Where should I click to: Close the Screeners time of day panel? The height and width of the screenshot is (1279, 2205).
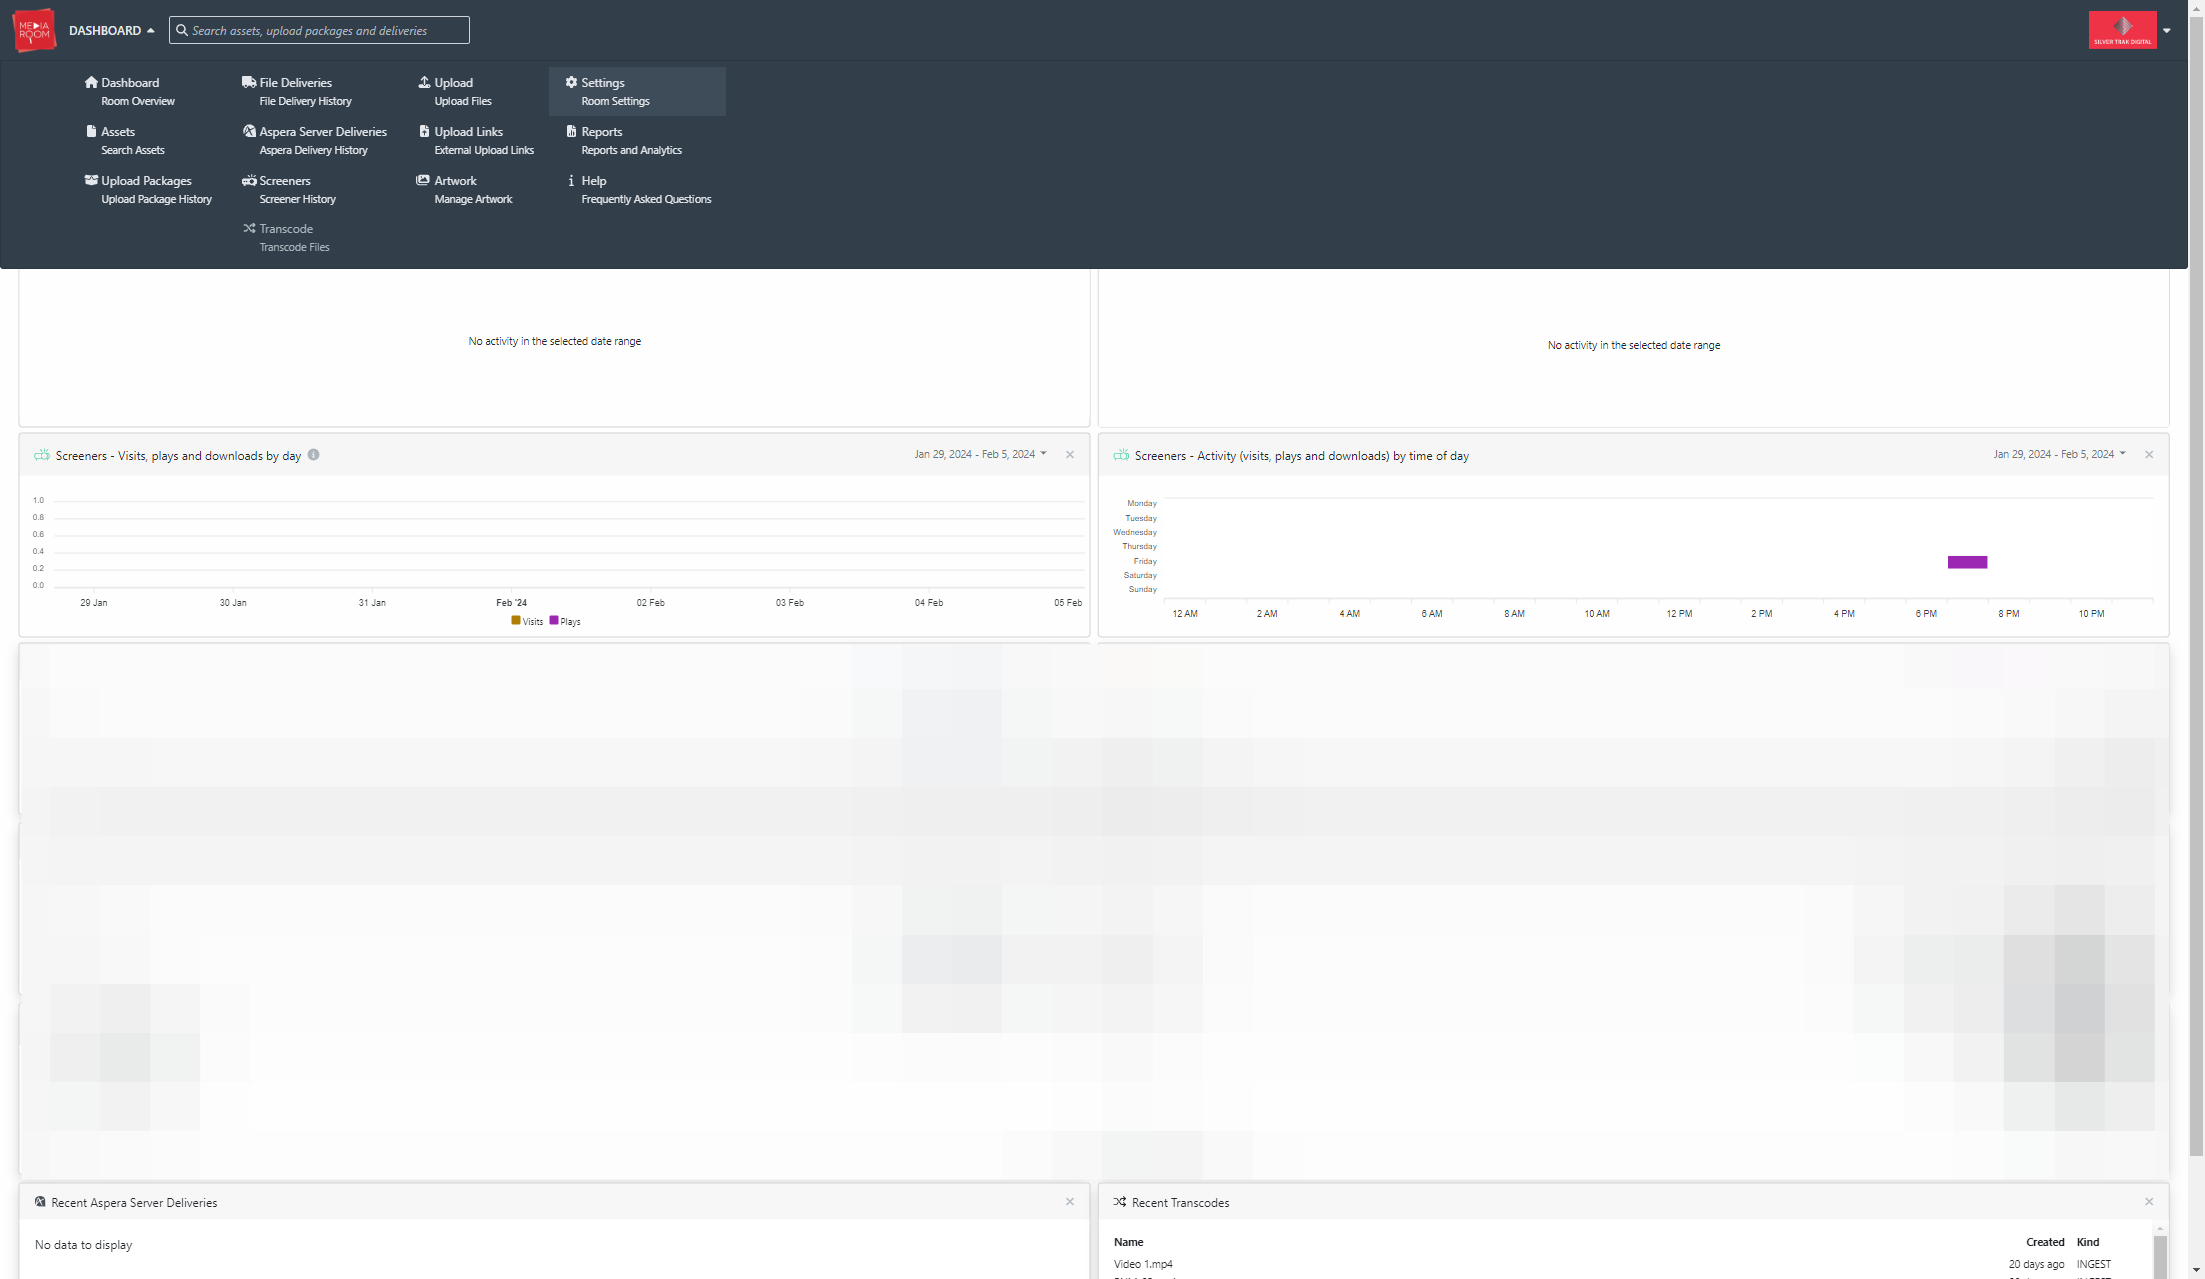pos(2149,454)
